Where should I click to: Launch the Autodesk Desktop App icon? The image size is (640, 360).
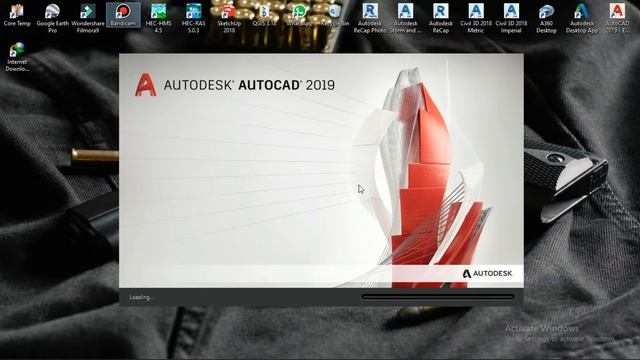click(582, 18)
